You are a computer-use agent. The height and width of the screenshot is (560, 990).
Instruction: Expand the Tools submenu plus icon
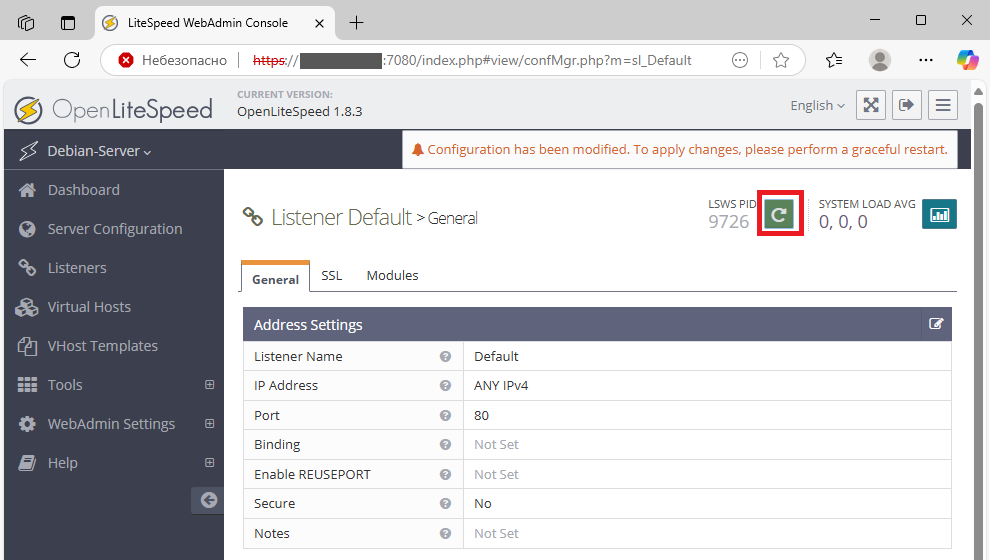210,384
